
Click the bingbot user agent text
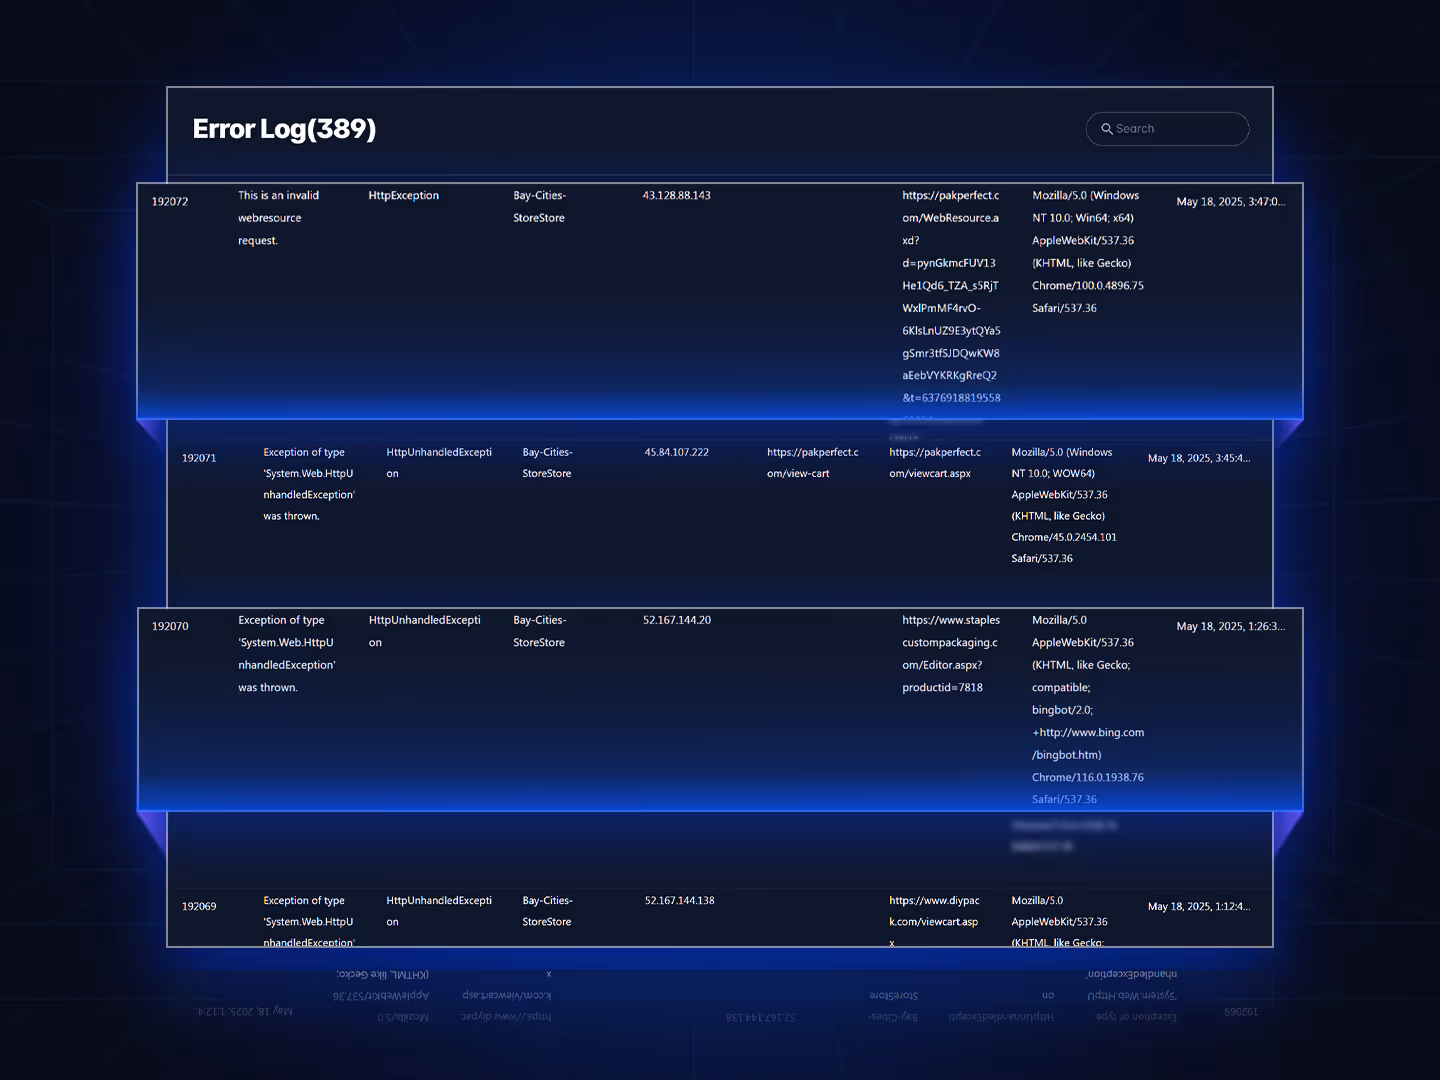tap(1087, 710)
